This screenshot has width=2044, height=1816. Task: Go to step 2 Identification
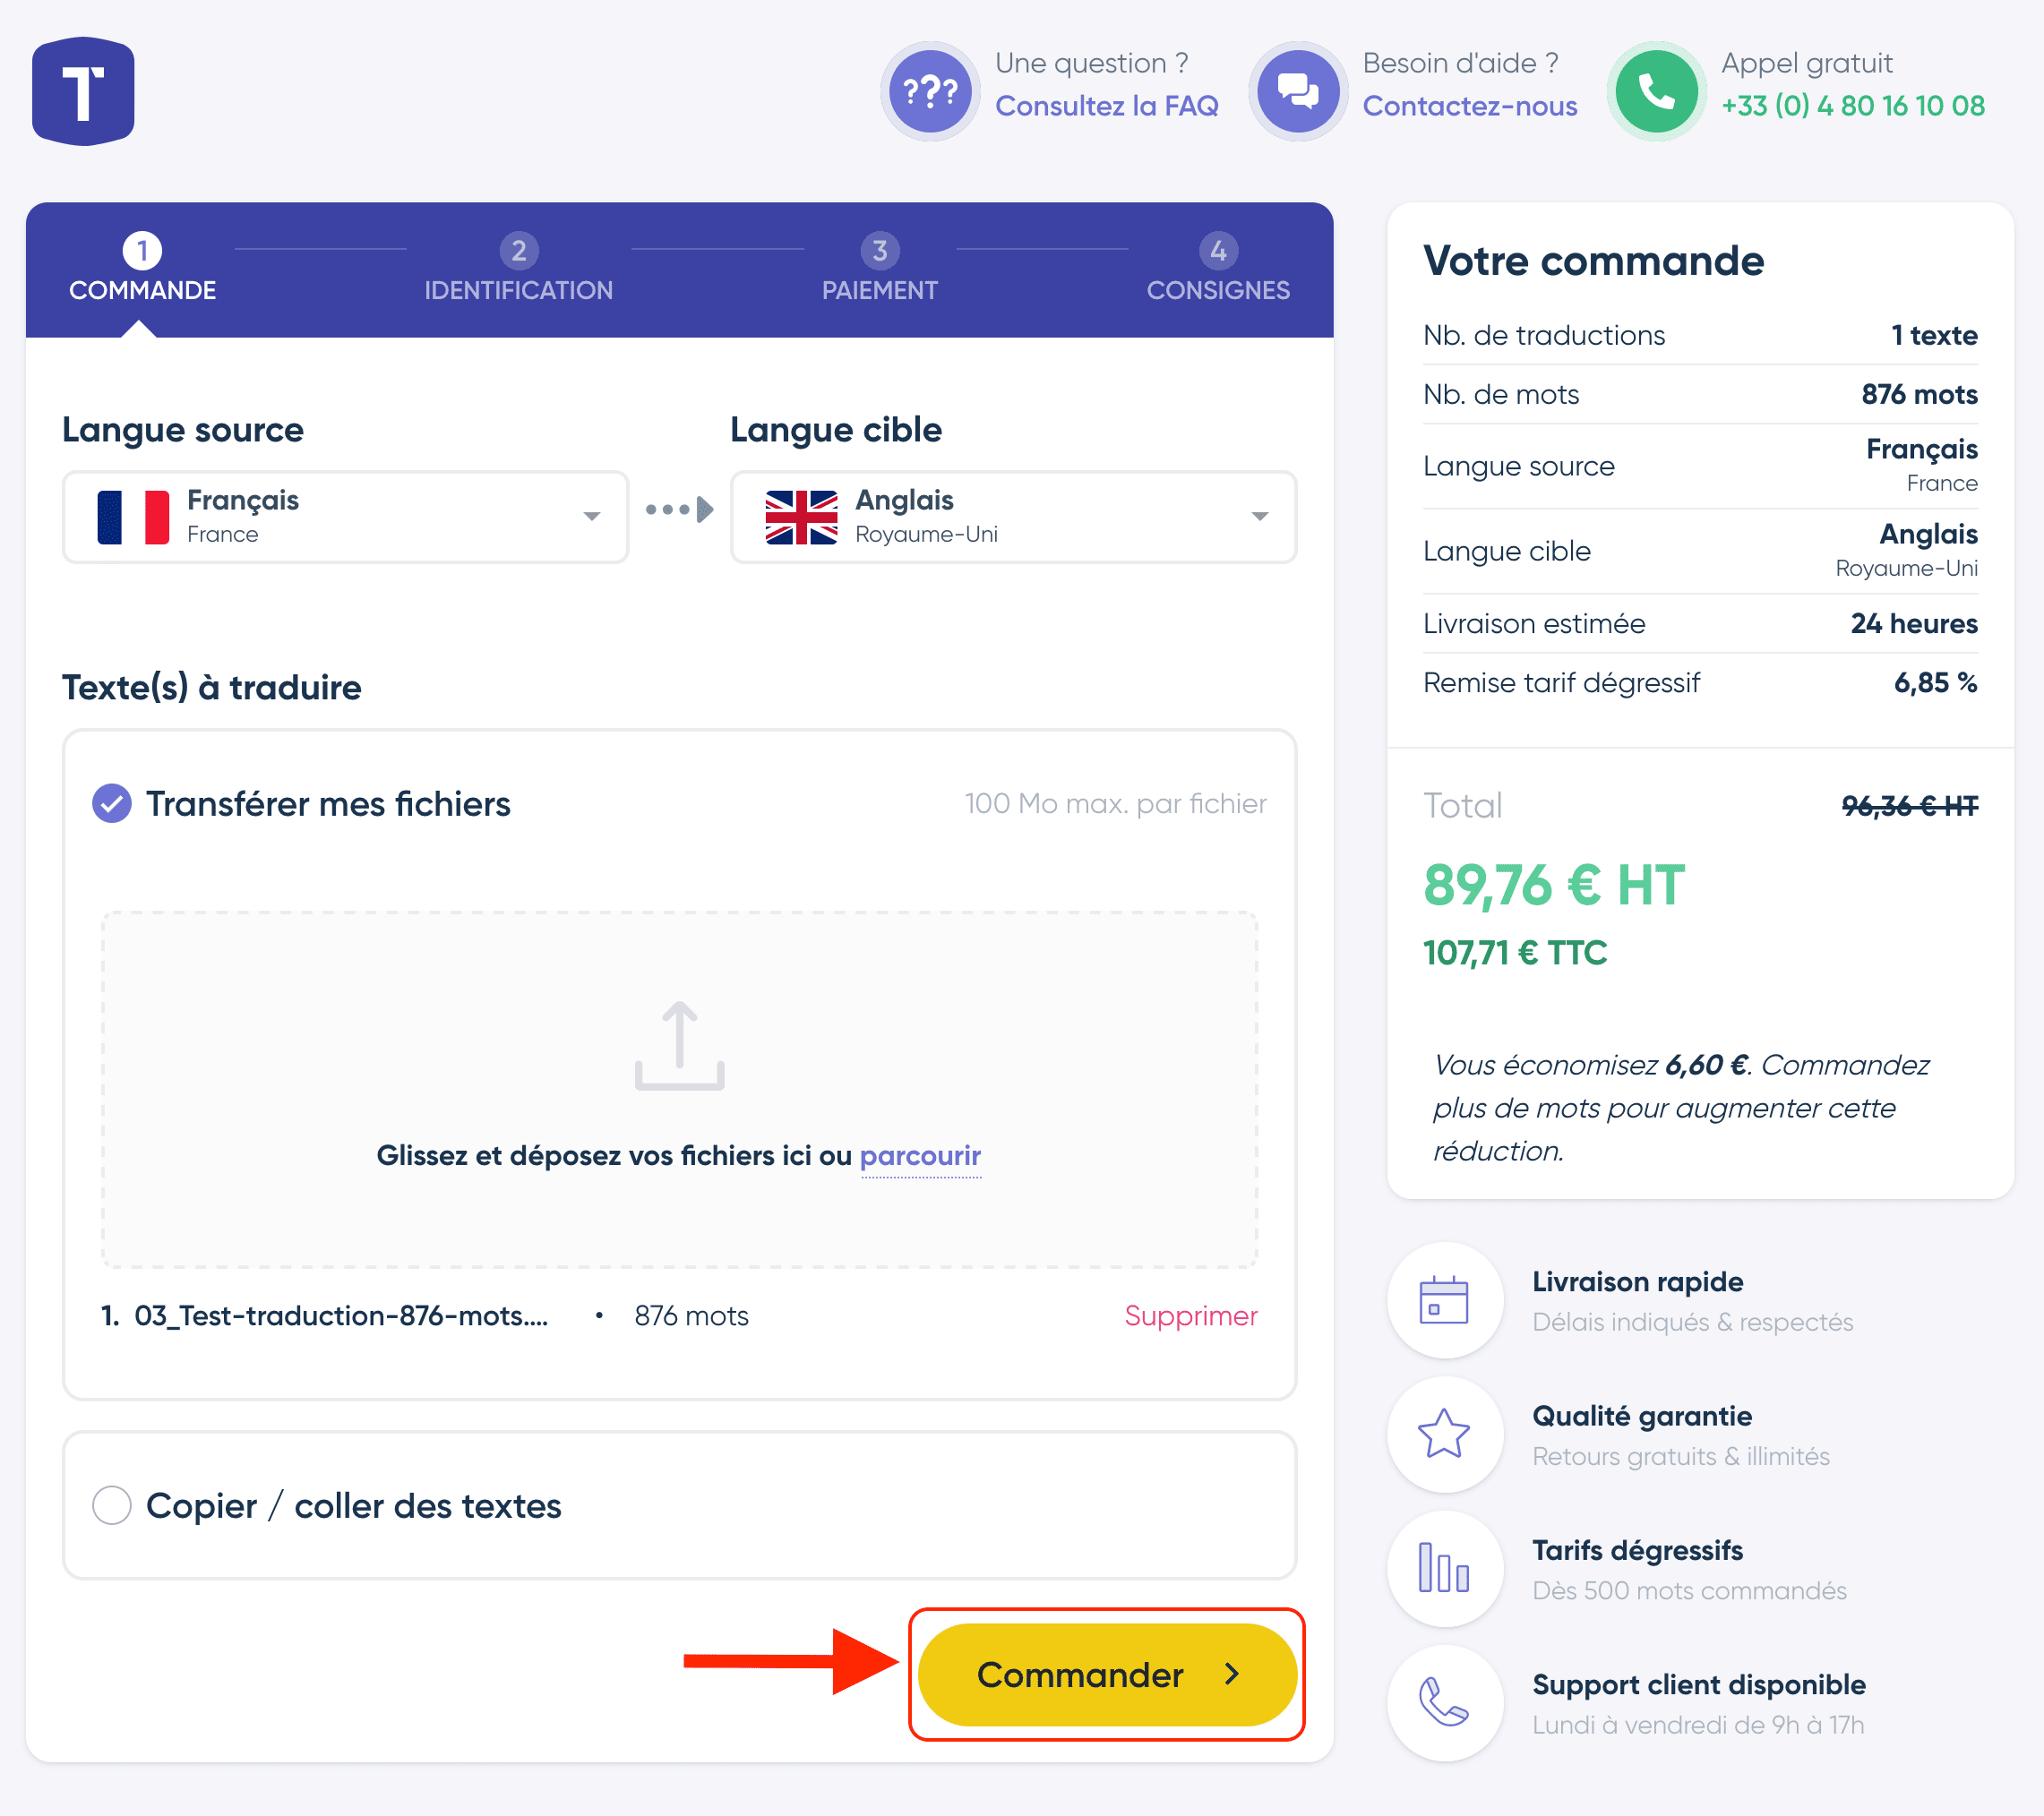click(518, 268)
